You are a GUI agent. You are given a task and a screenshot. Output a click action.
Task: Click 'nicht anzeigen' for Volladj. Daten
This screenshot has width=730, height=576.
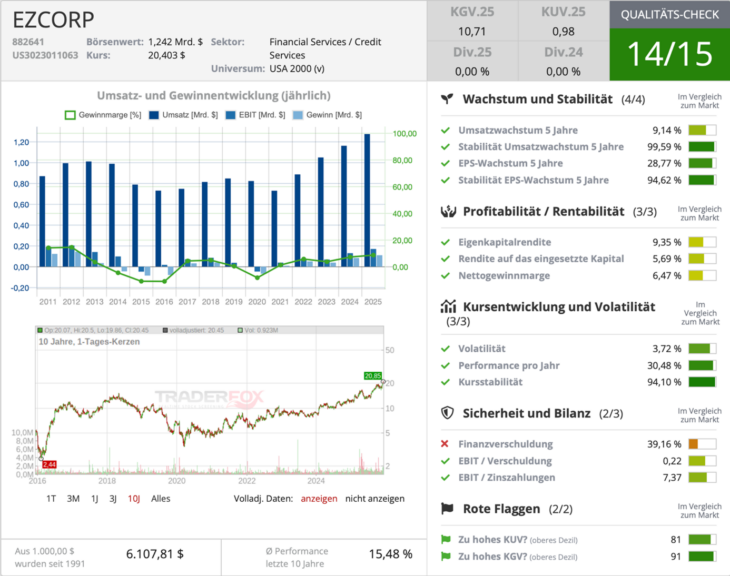375,498
